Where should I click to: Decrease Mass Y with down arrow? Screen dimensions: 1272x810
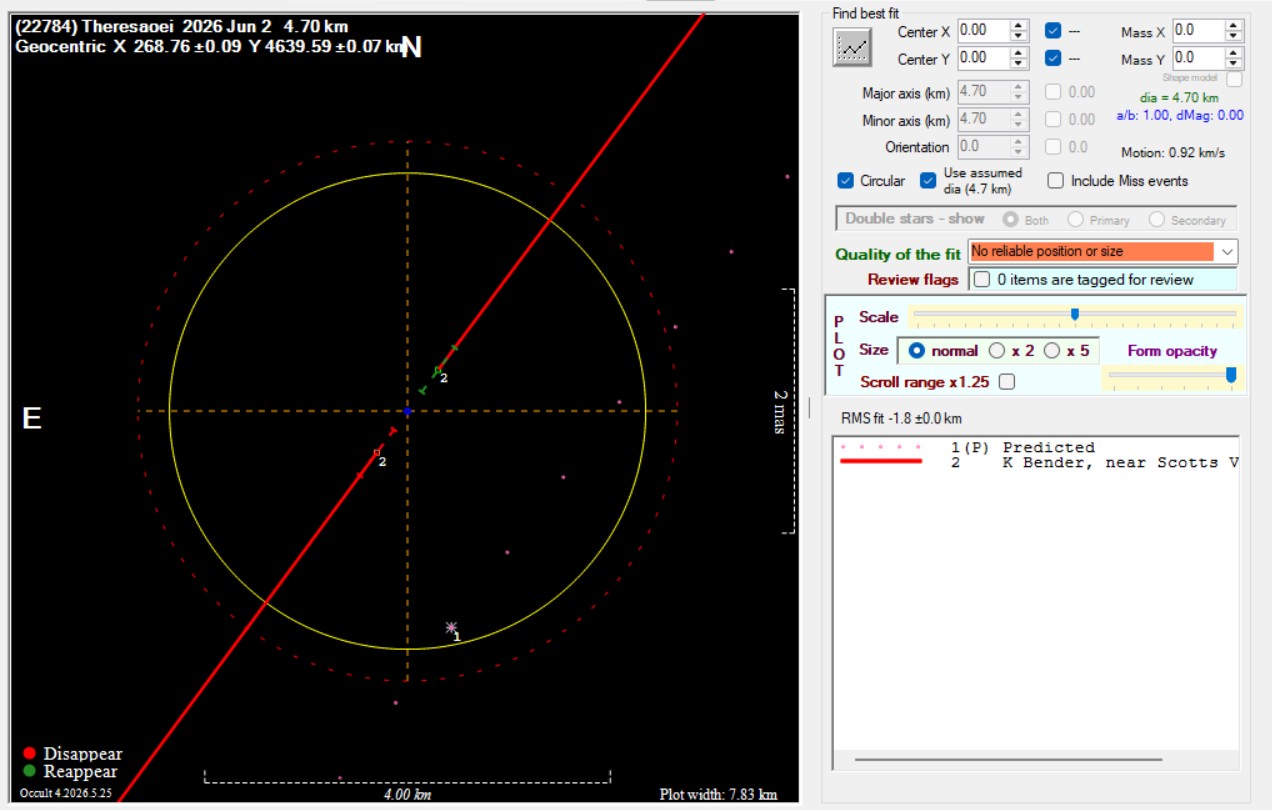coord(1235,64)
